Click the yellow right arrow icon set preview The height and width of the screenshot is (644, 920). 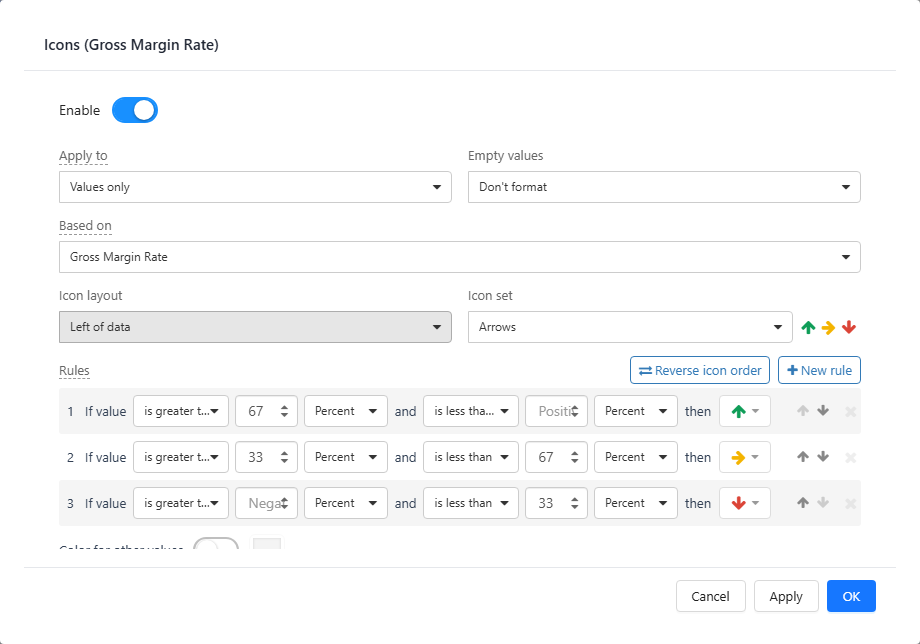point(828,327)
